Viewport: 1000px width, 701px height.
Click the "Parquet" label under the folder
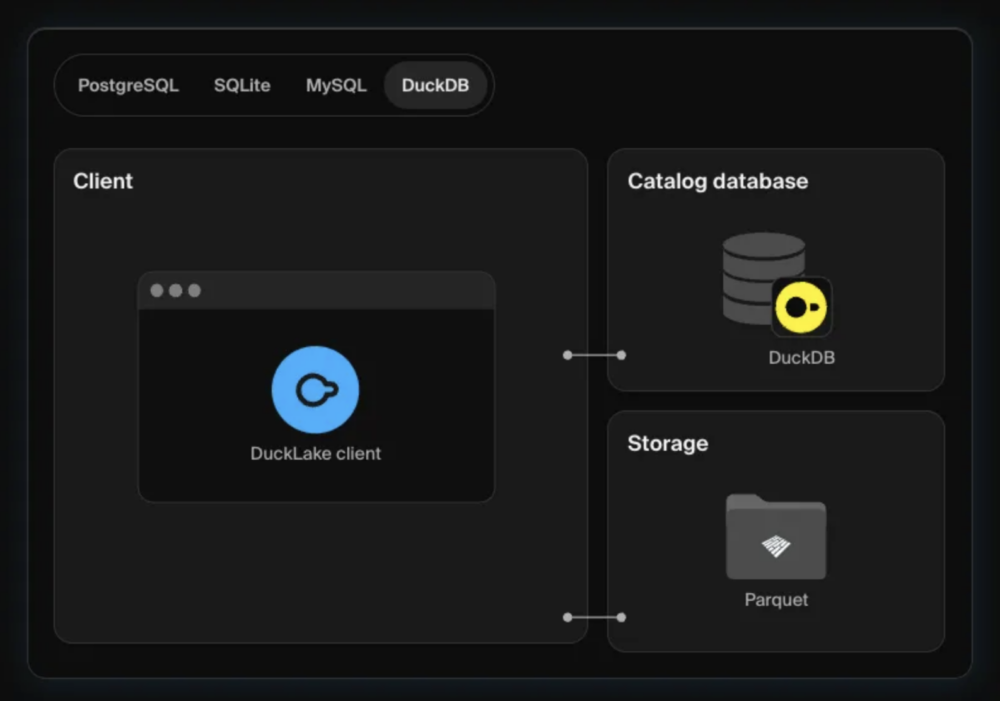click(x=776, y=600)
